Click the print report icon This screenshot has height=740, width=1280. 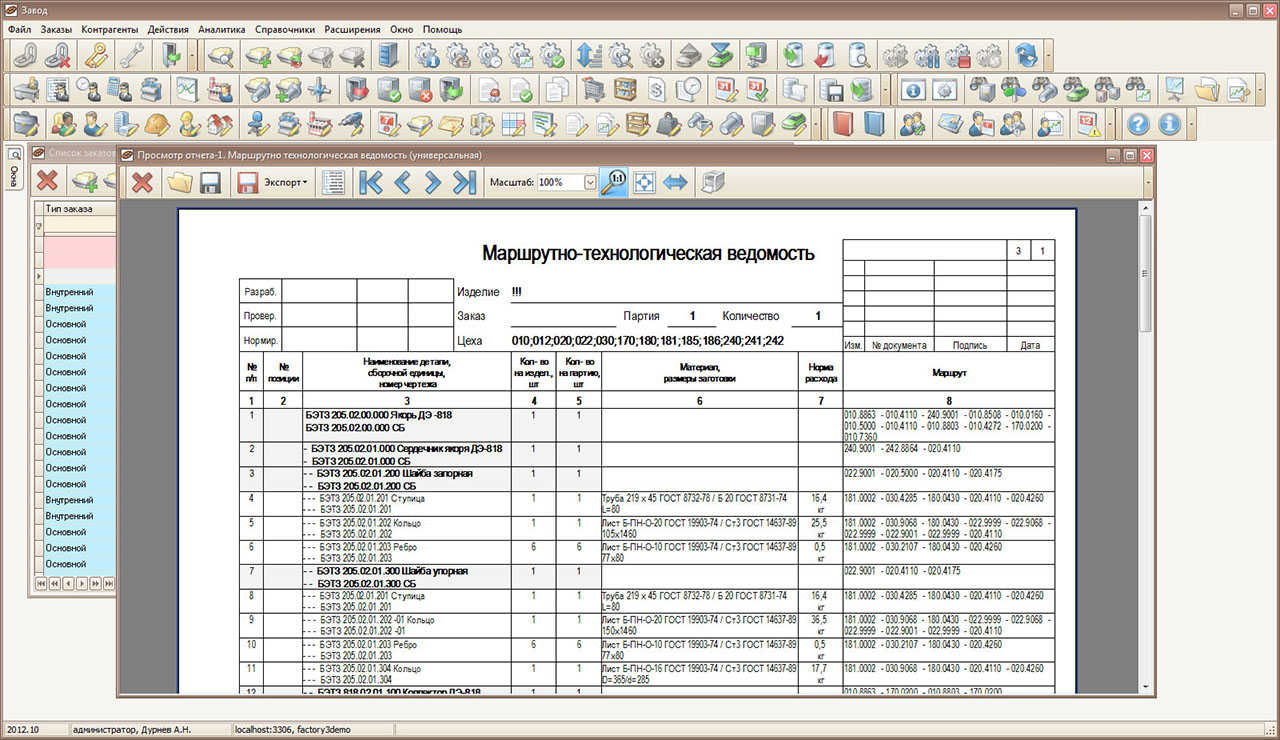711,183
